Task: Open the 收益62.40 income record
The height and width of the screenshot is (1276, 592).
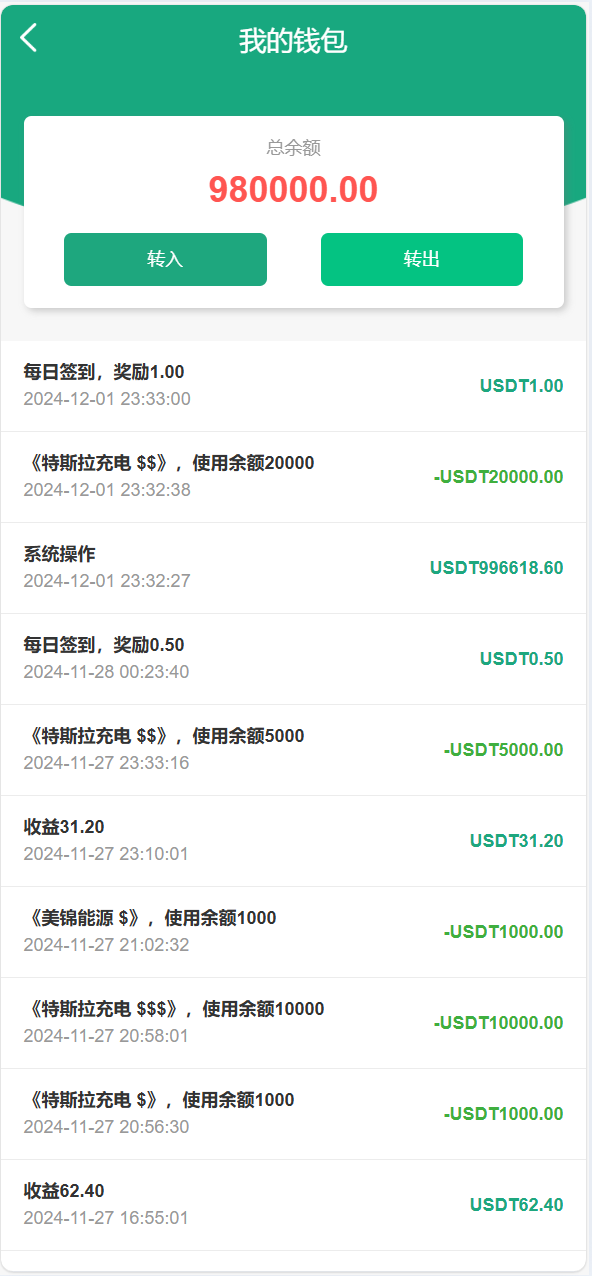Action: [293, 1205]
